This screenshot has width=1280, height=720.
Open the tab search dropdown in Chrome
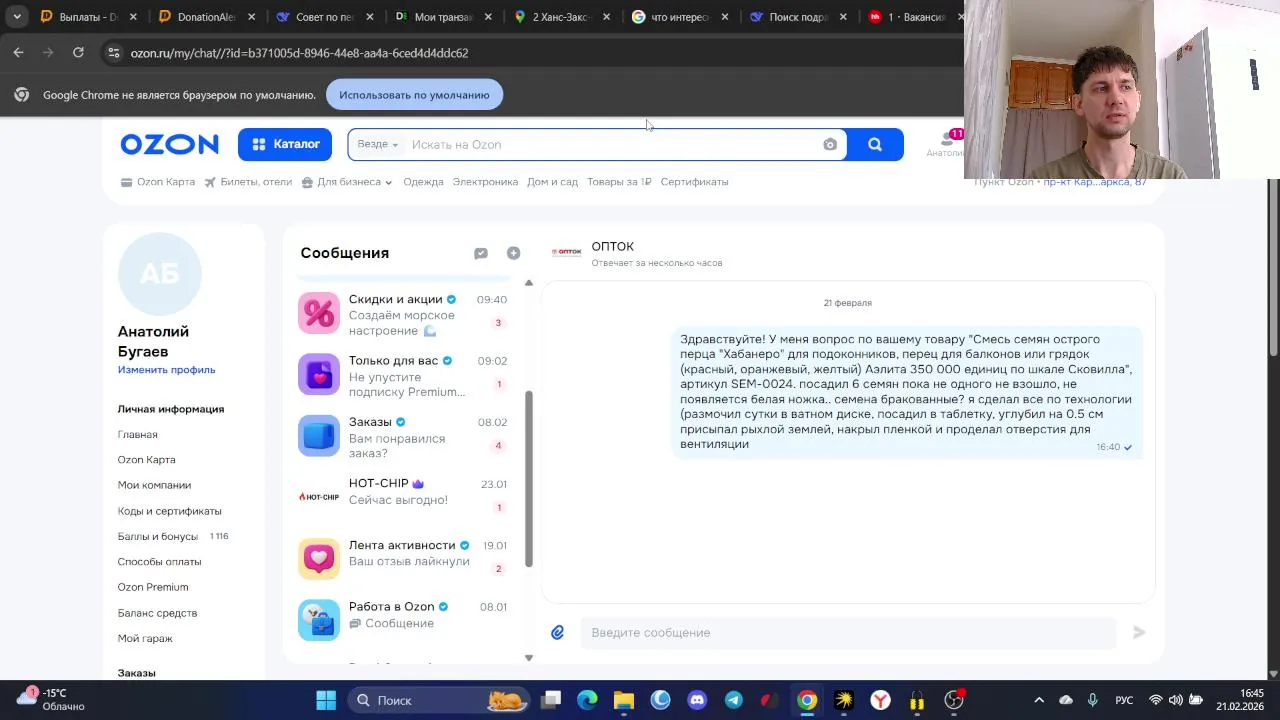17,17
